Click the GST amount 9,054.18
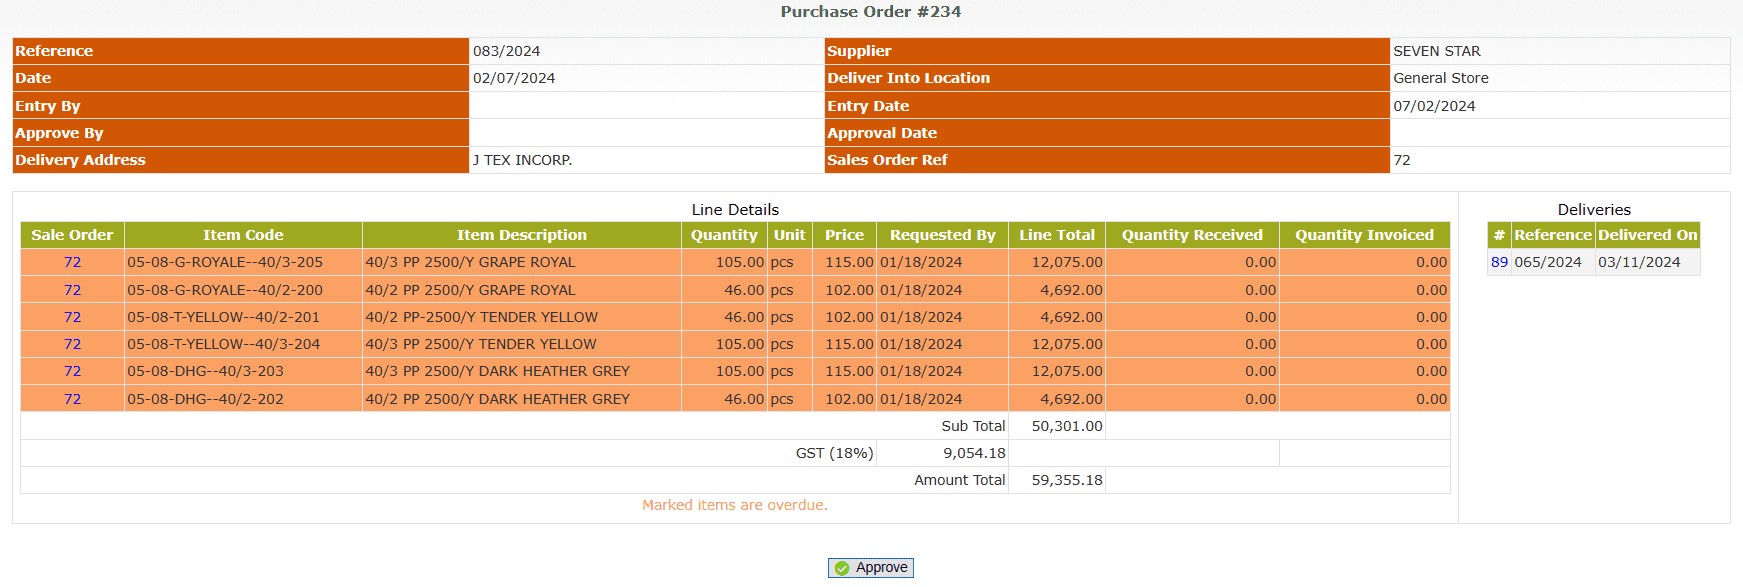 [x=974, y=453]
